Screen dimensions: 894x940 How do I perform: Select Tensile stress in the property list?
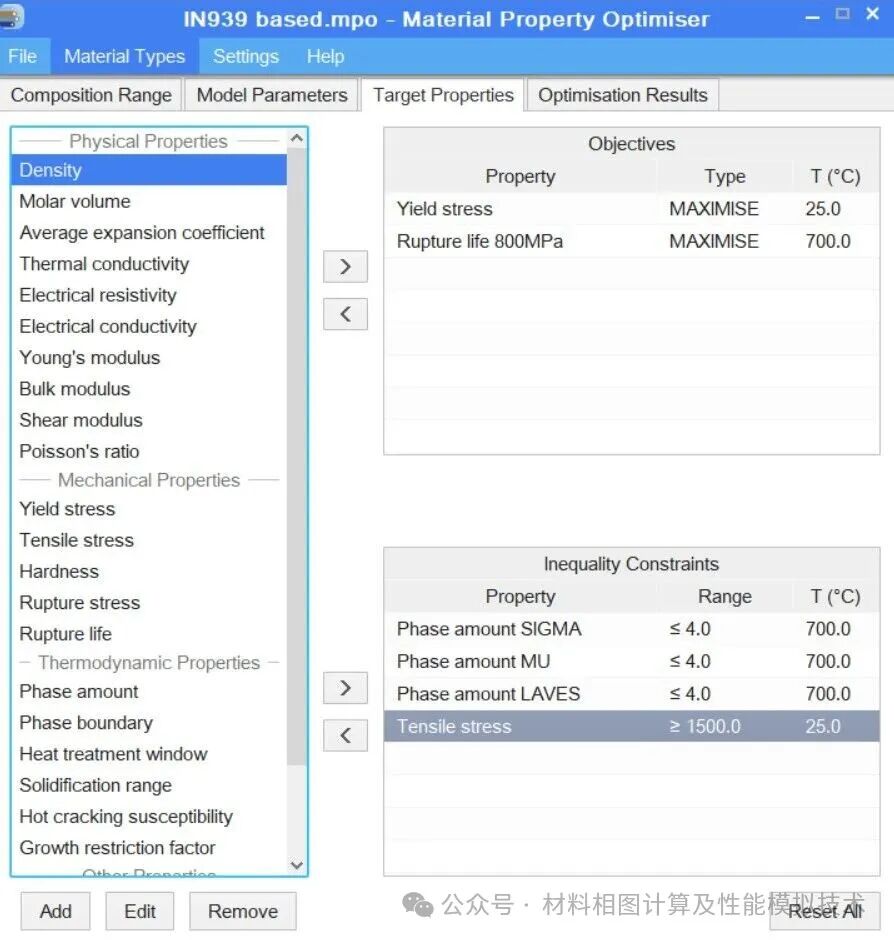coord(149,540)
